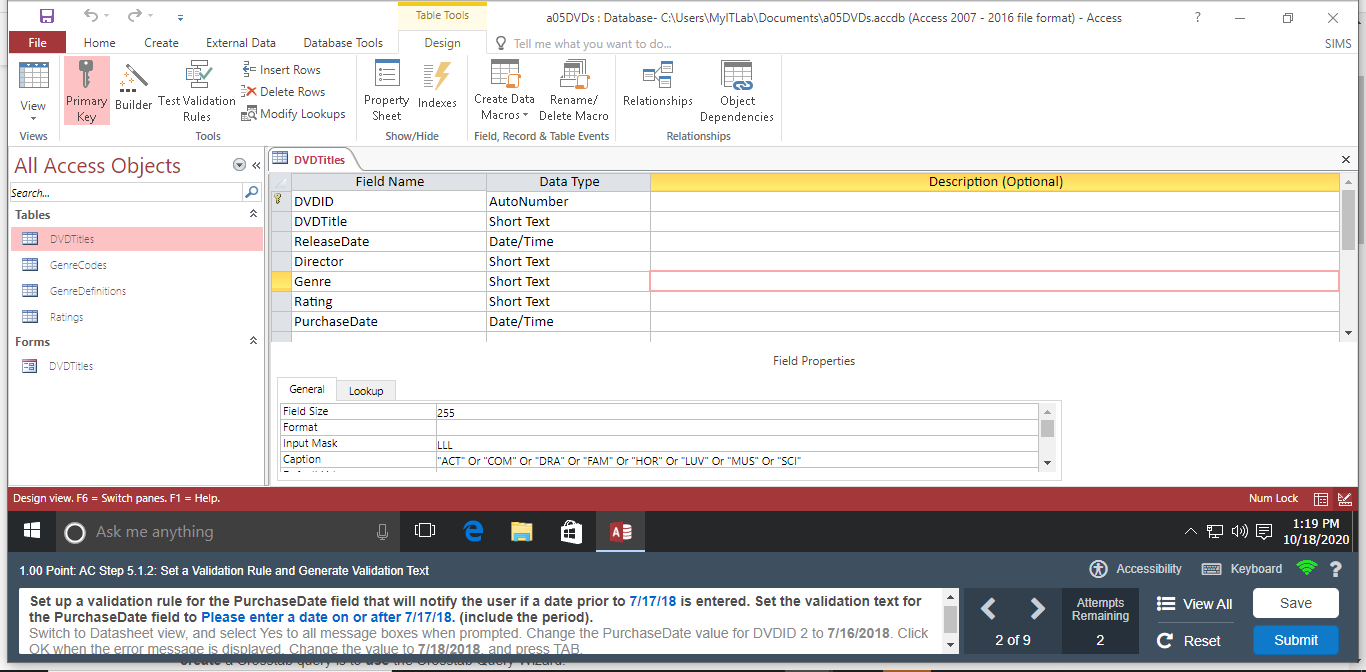1366x672 pixels.
Task: Click the Submit button
Action: click(1295, 640)
